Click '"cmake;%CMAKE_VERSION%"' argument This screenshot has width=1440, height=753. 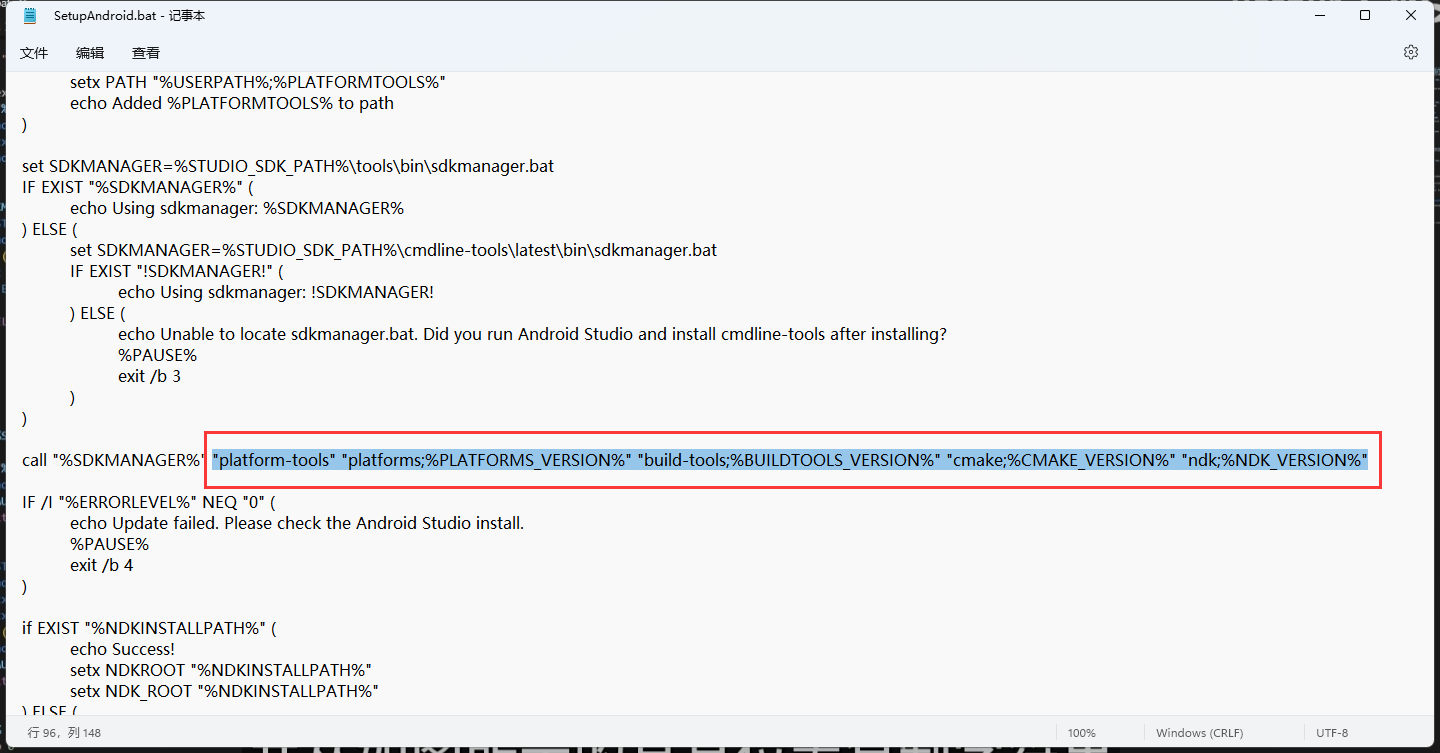[x=1062, y=460]
